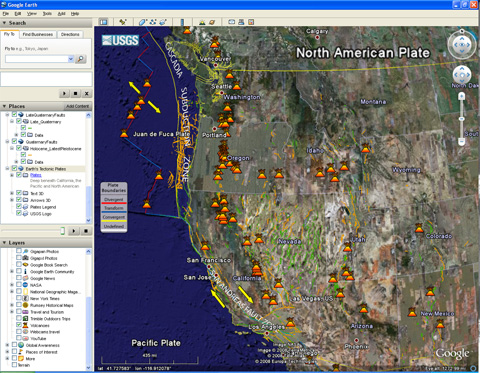This screenshot has width=480, height=373.
Task: Click the Places opacity slider handle
Action: coord(62,231)
